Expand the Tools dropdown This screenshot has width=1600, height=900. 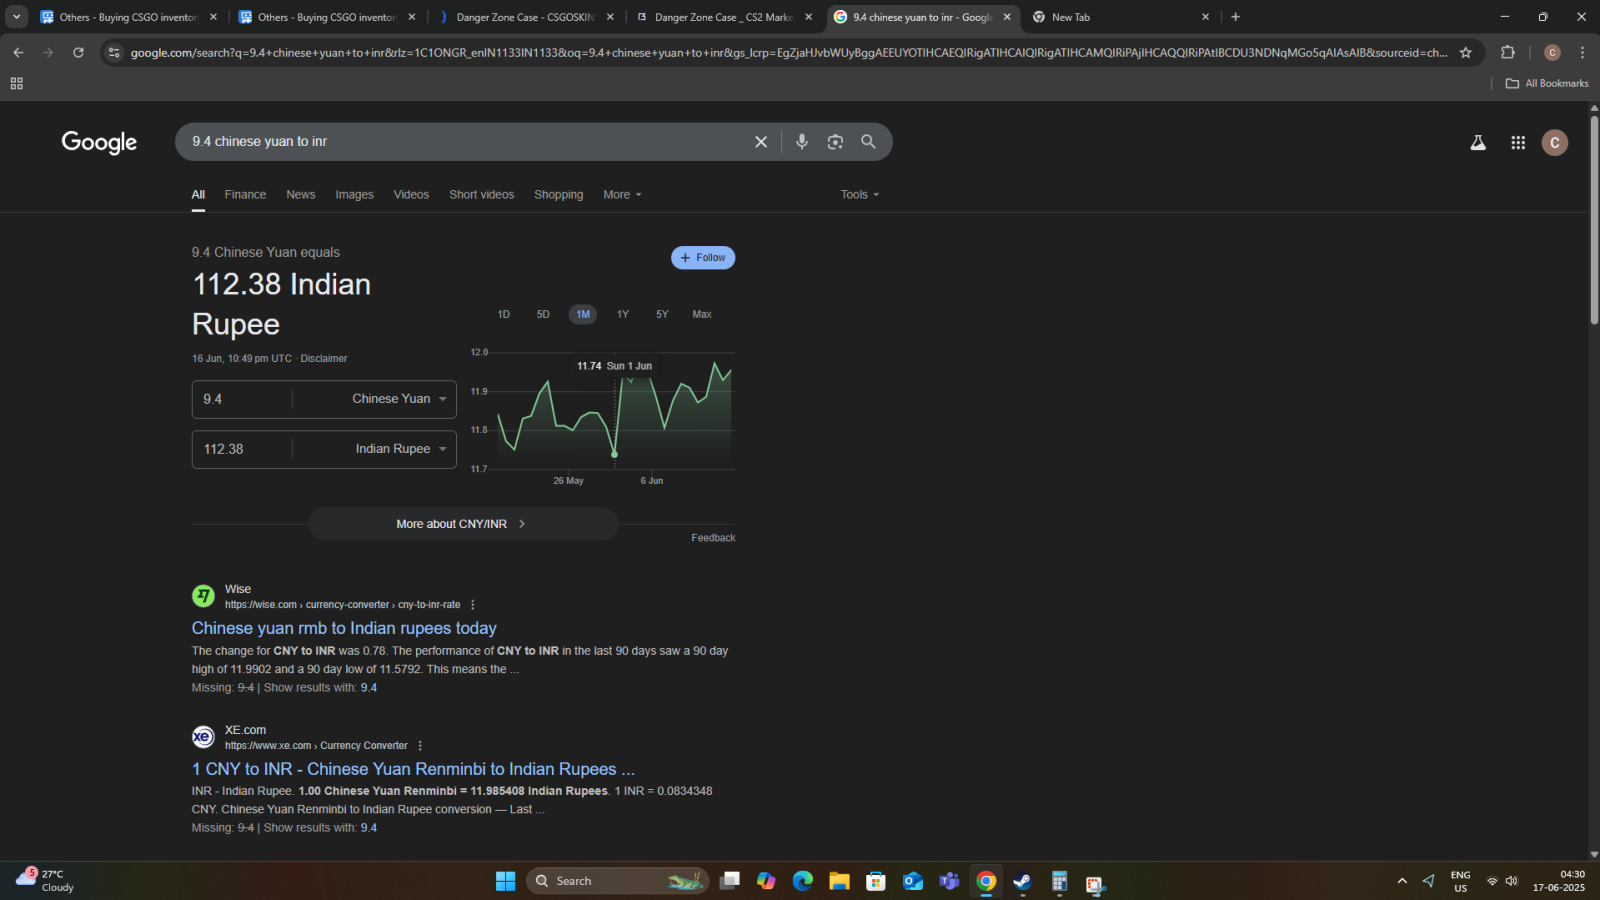(x=860, y=195)
